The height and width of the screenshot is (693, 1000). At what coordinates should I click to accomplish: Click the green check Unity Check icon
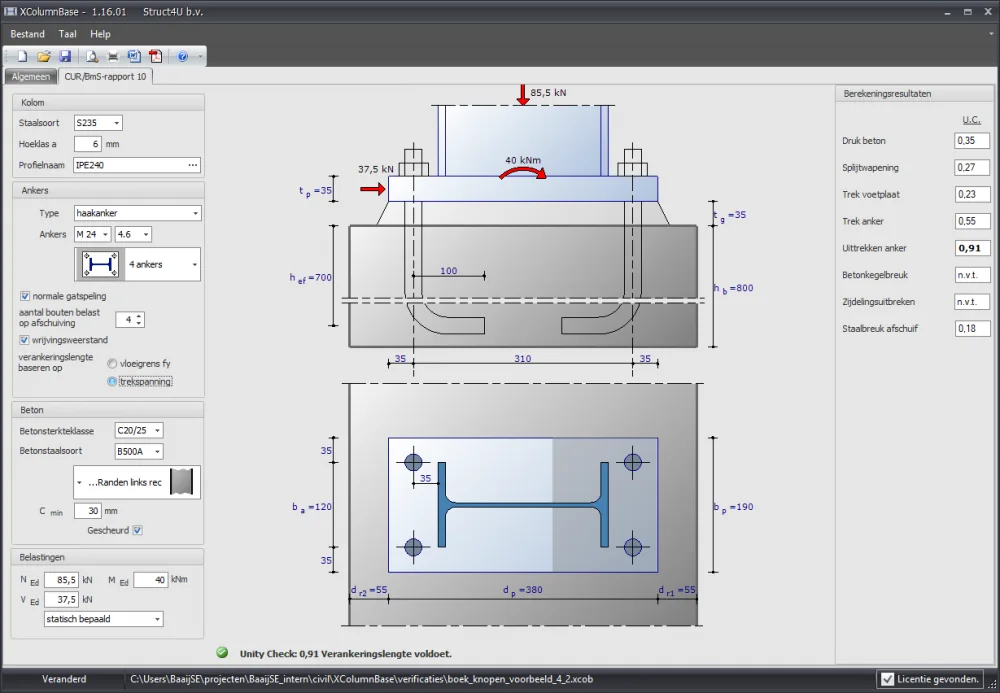pyautogui.click(x=222, y=652)
